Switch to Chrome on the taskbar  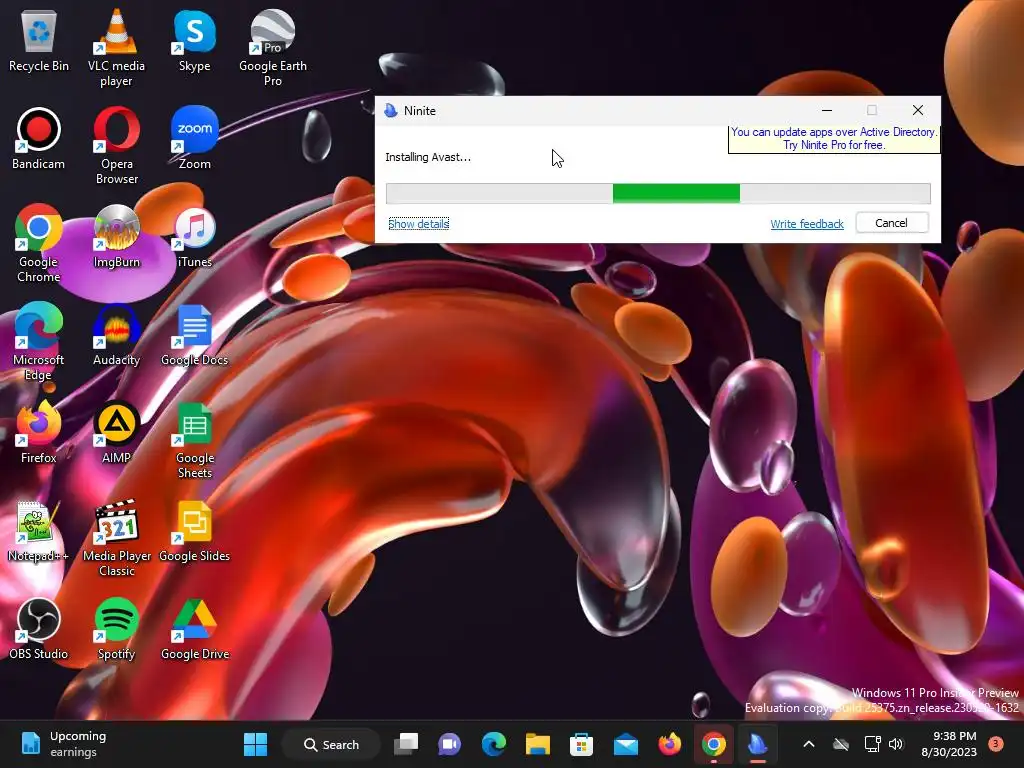[x=714, y=744]
